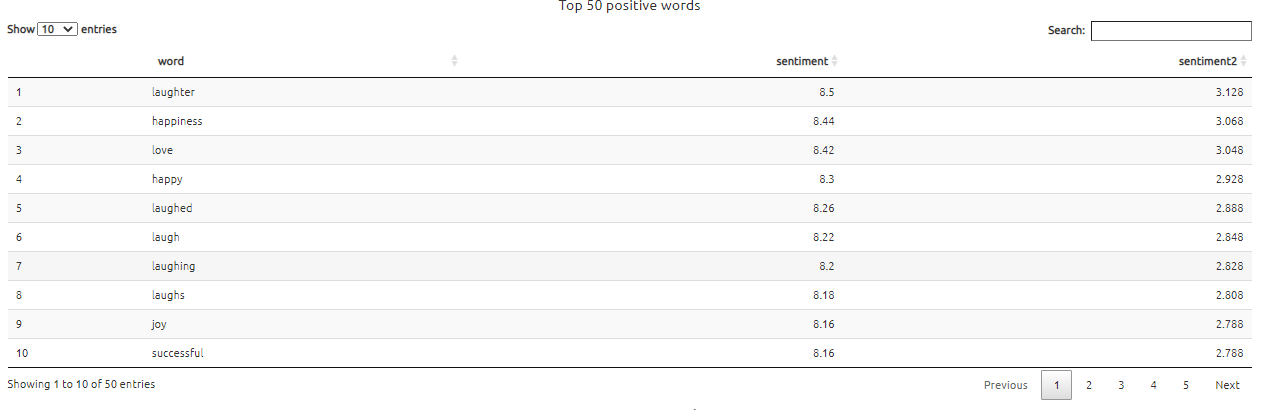Click the 'joy' row in table
This screenshot has height=410, width=1264.
tap(160, 324)
